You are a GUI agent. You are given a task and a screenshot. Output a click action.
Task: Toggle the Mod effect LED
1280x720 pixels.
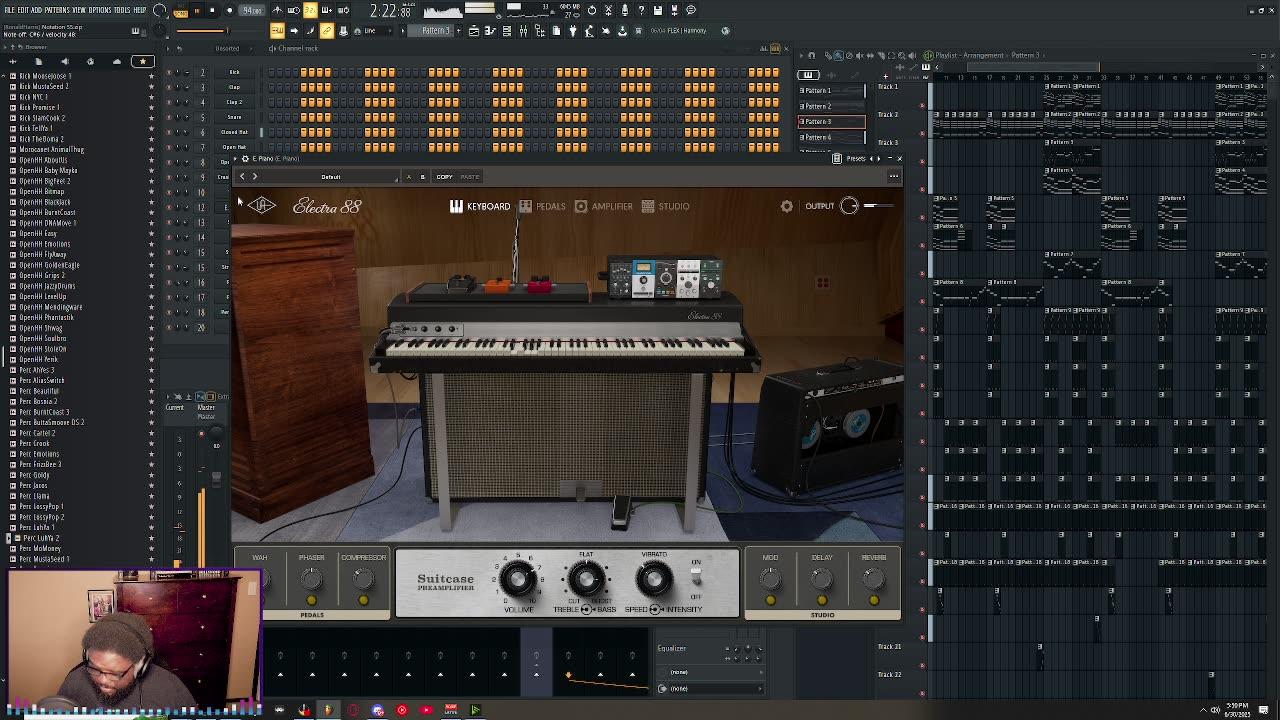(770, 600)
